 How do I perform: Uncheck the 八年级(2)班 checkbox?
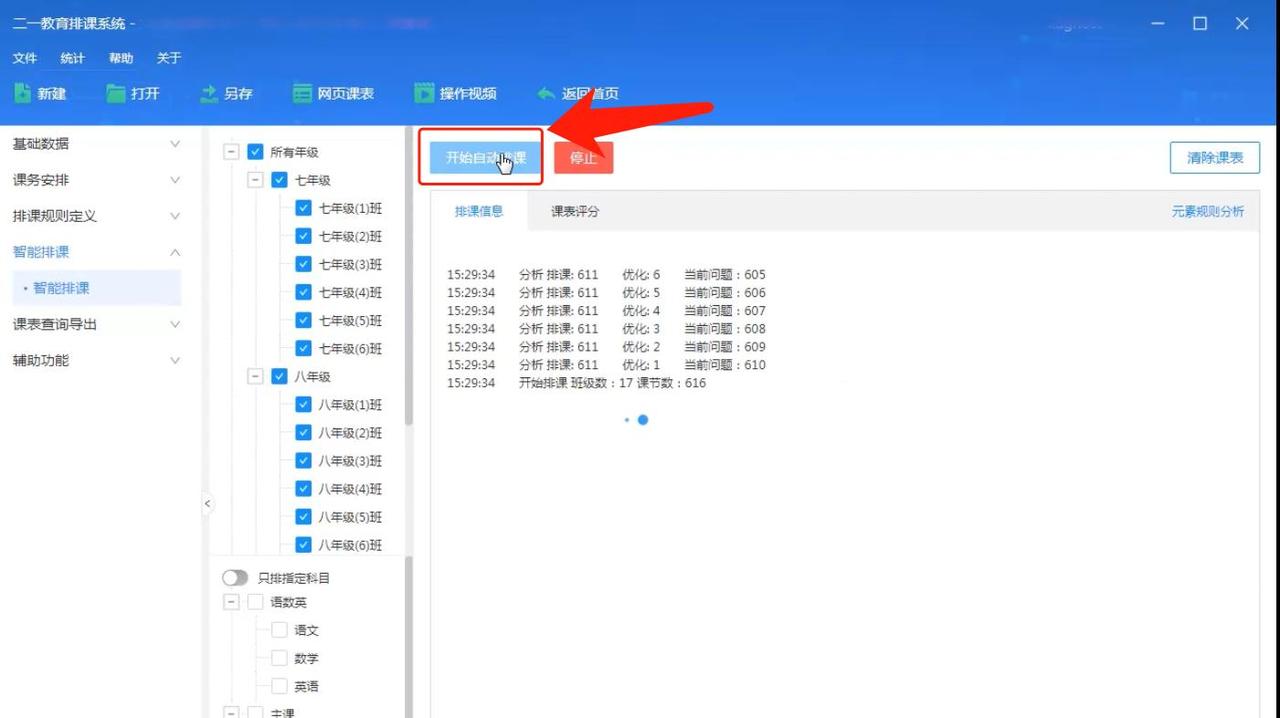303,433
